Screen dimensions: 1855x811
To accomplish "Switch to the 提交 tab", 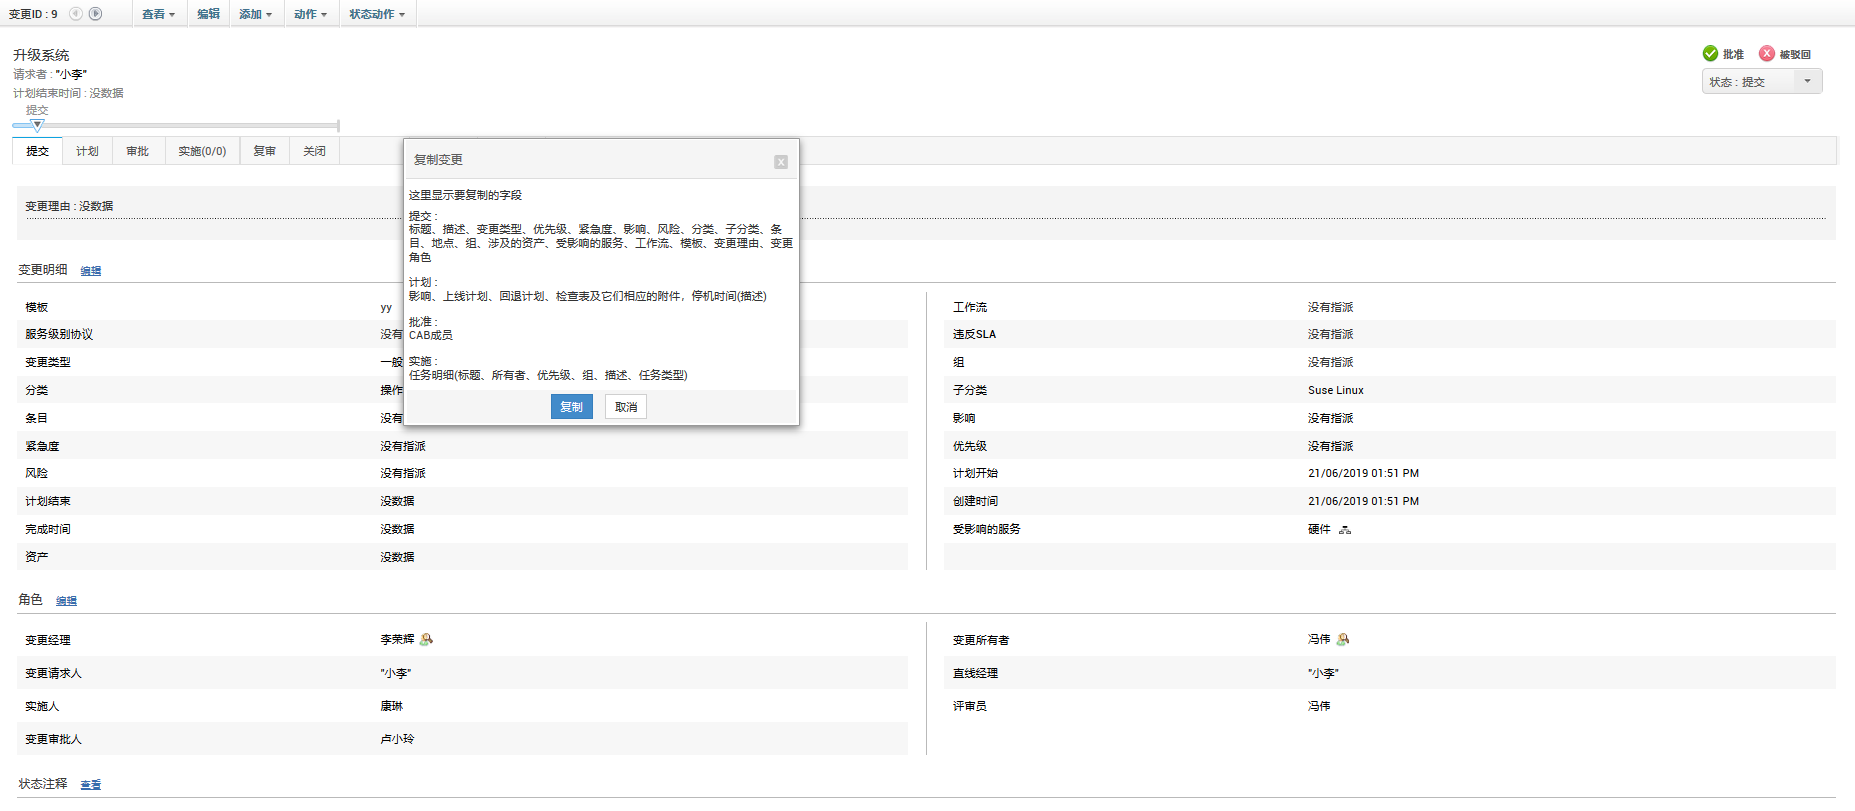I will [x=38, y=151].
